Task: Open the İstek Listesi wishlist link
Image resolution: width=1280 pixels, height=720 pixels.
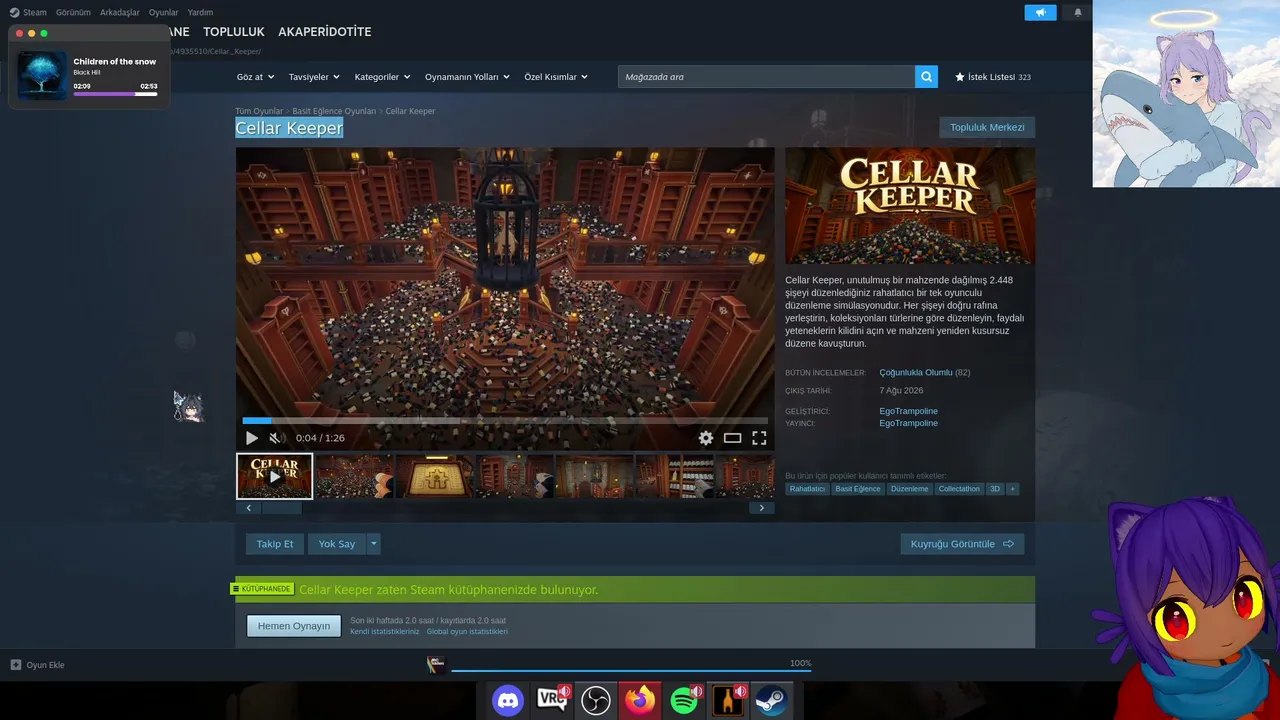Action: click(993, 77)
